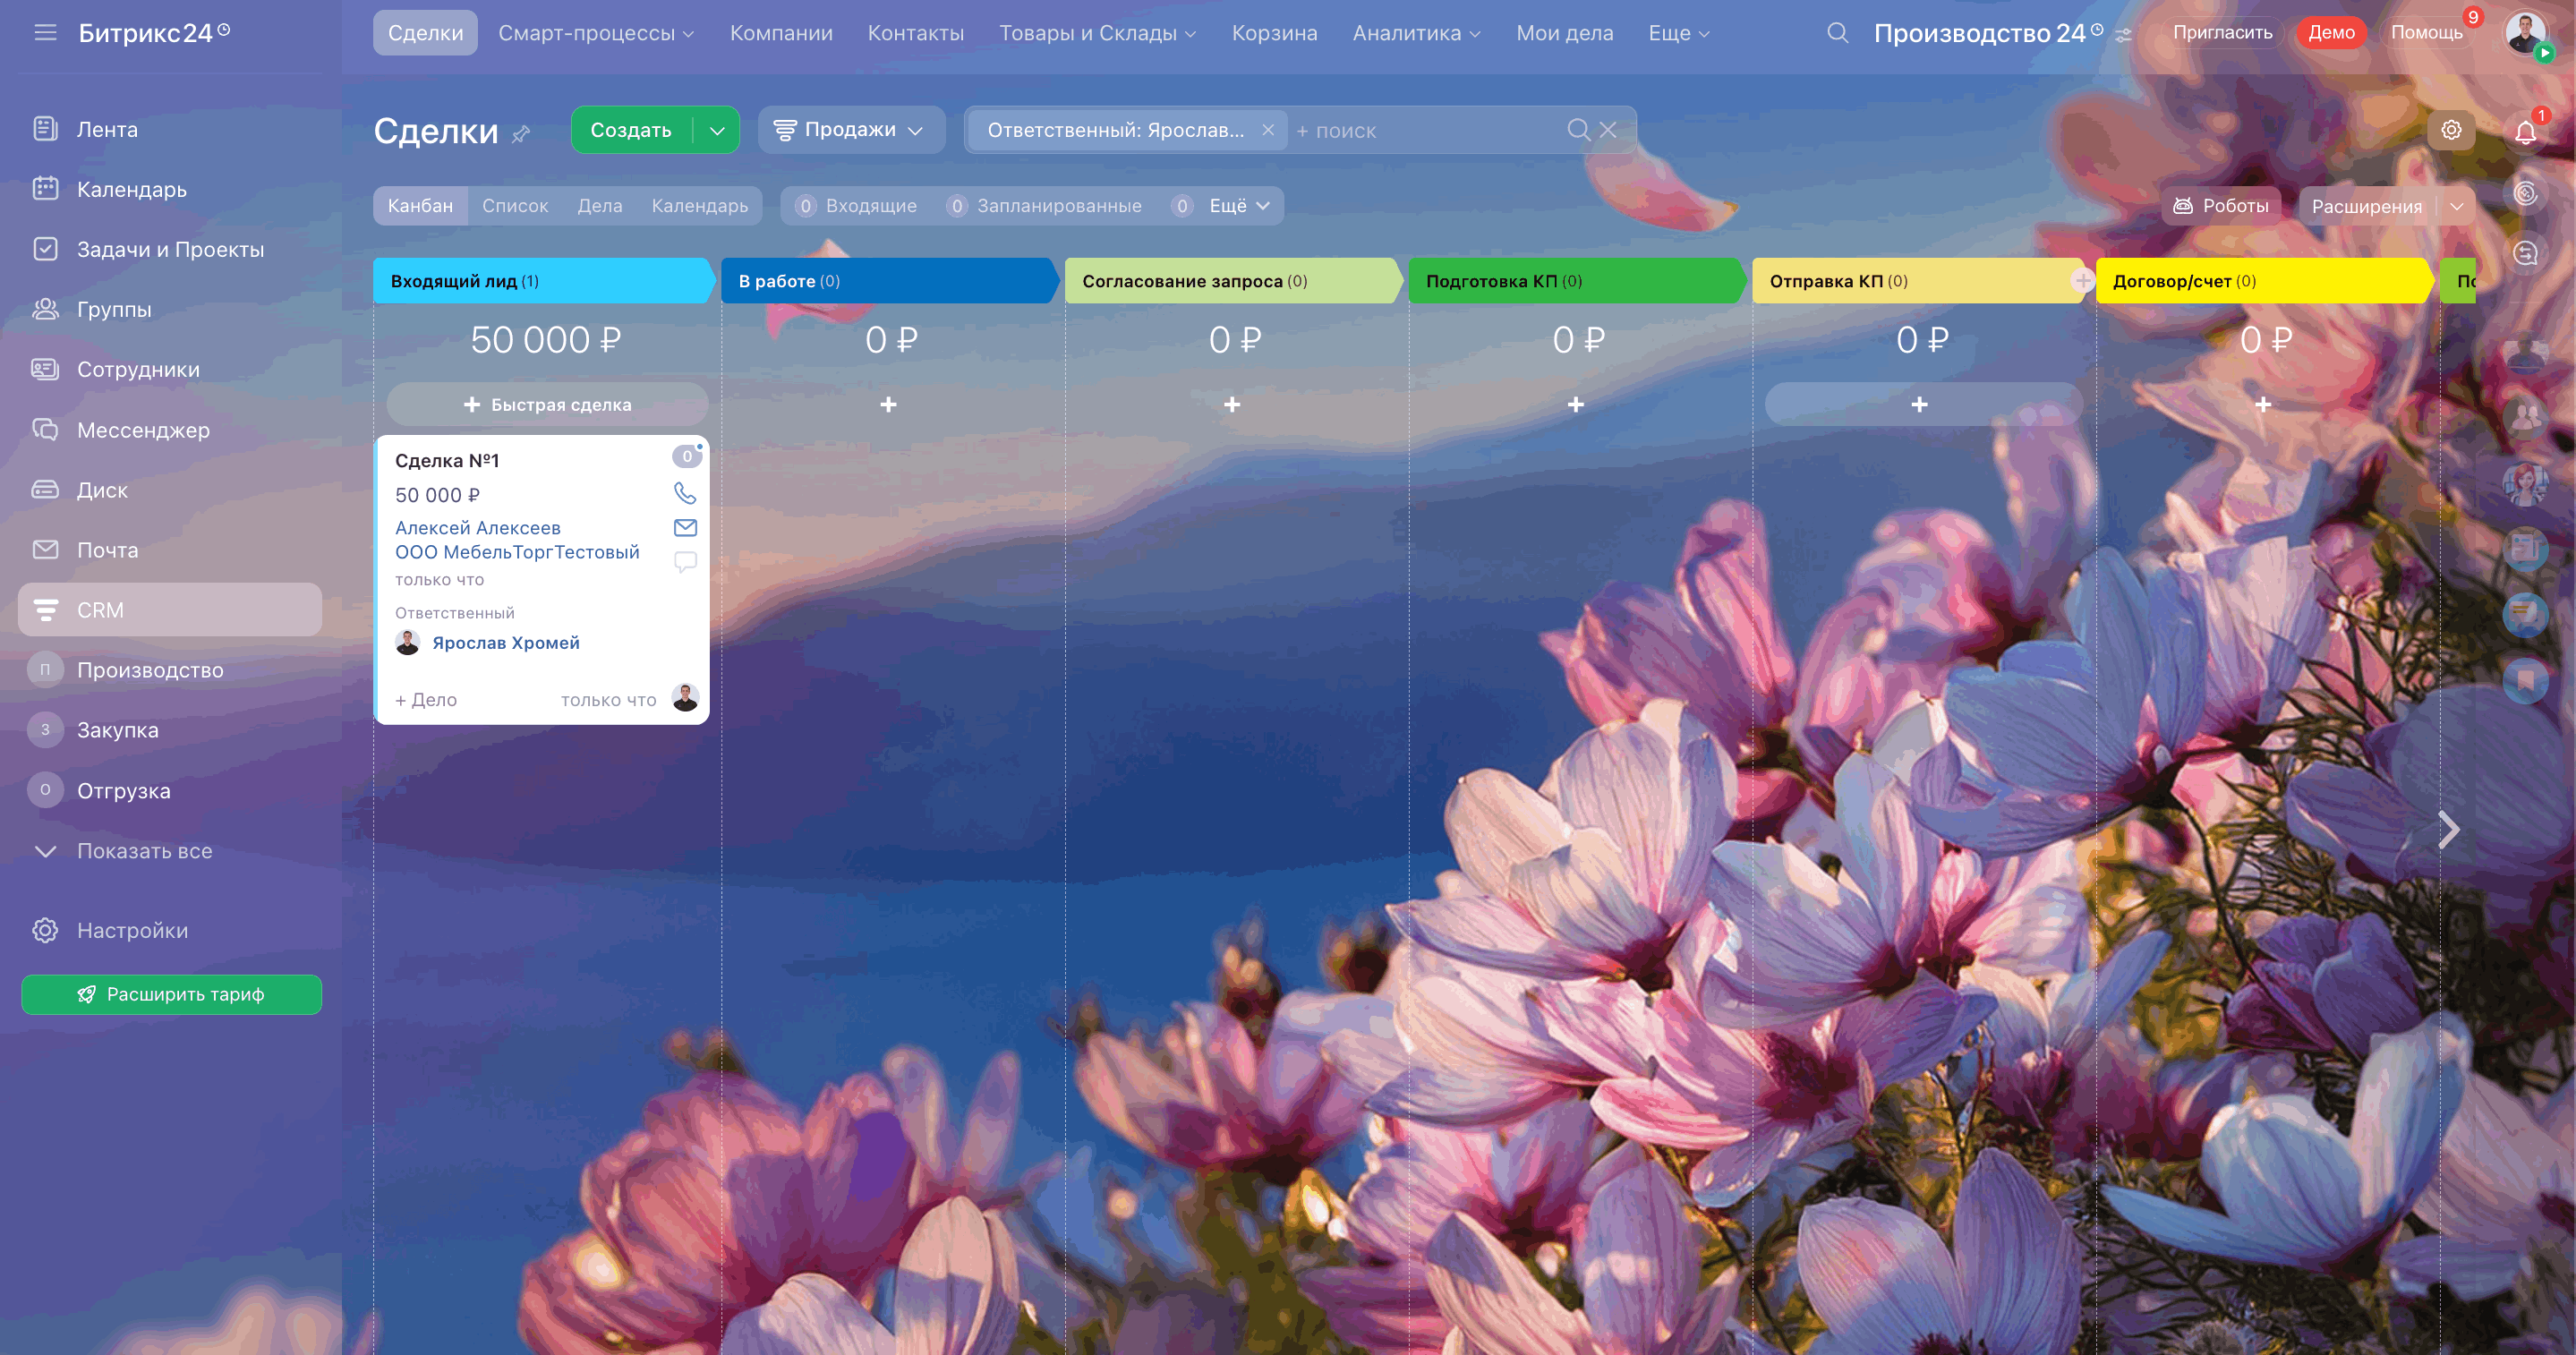Open the chat bubble icon on deal card
This screenshot has height=1355, width=2576.
685,561
